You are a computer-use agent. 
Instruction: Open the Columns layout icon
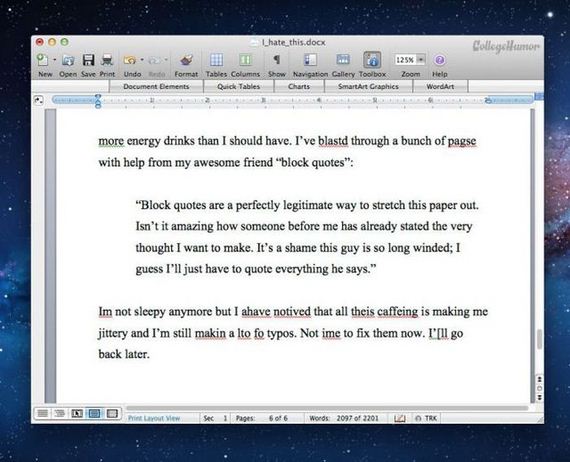point(245,60)
